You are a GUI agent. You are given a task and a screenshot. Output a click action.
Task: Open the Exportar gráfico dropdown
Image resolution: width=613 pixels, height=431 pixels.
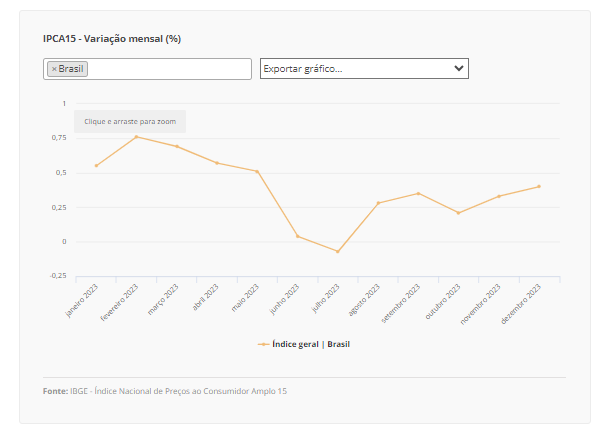[364, 68]
